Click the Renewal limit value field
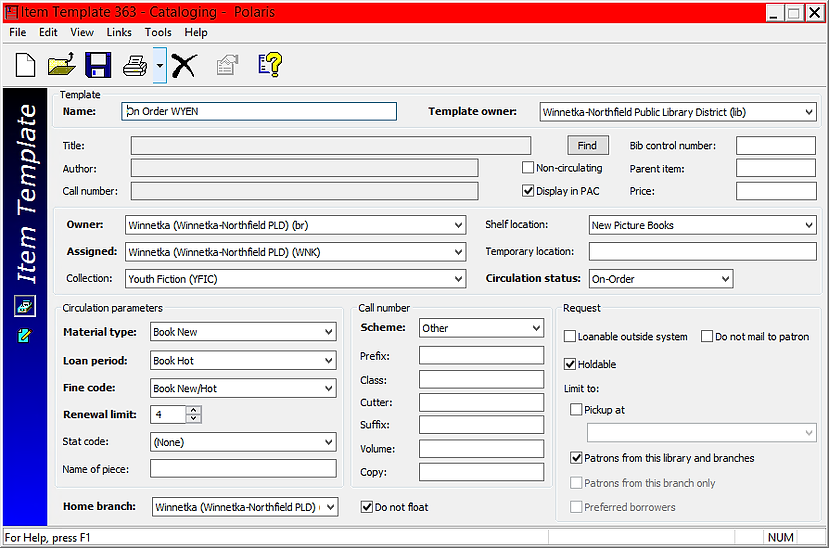Screen dimensions: 829x548 [168, 414]
